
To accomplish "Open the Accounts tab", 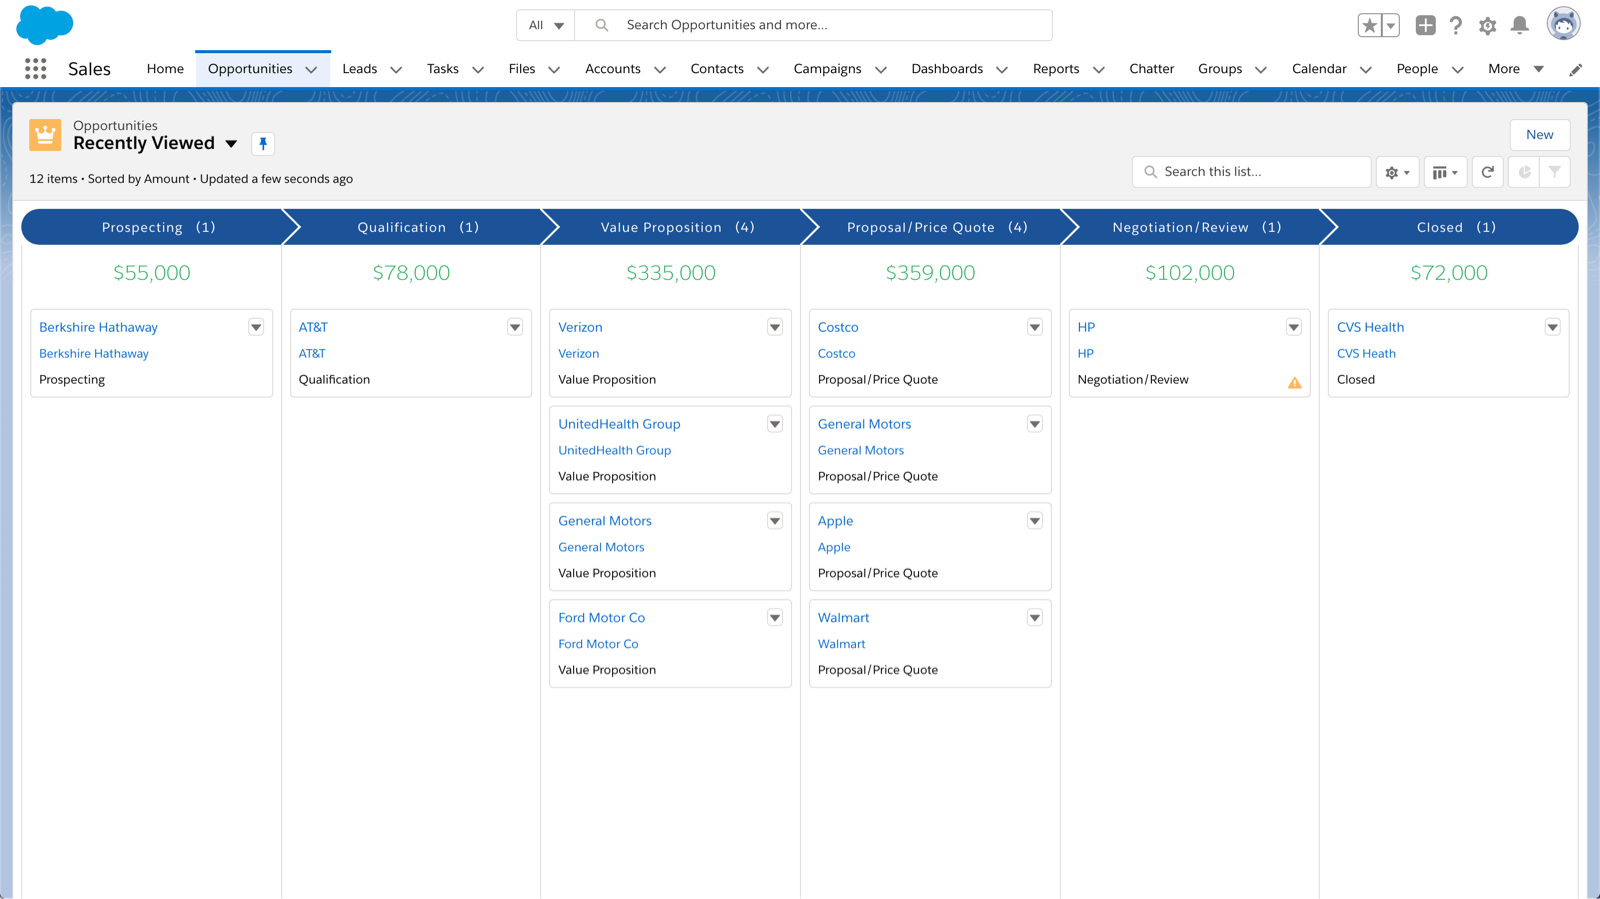I will [x=613, y=69].
